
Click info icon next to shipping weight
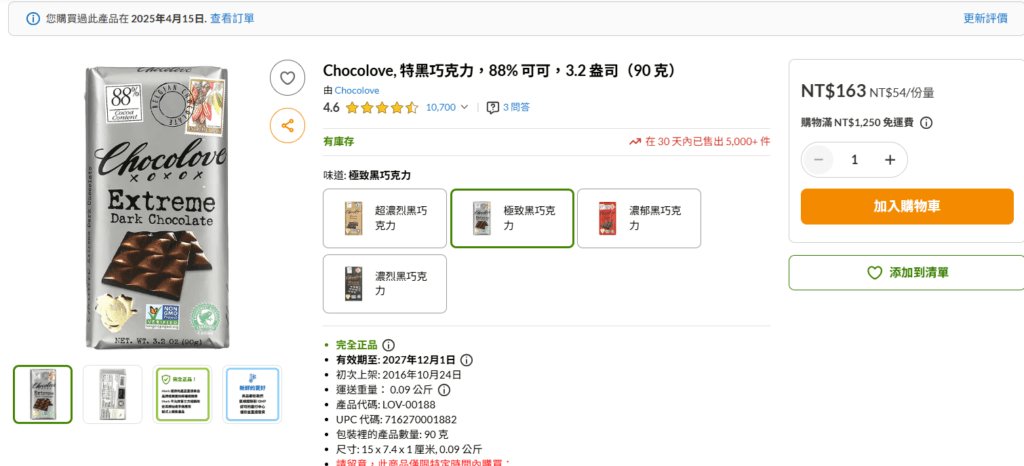point(444,390)
